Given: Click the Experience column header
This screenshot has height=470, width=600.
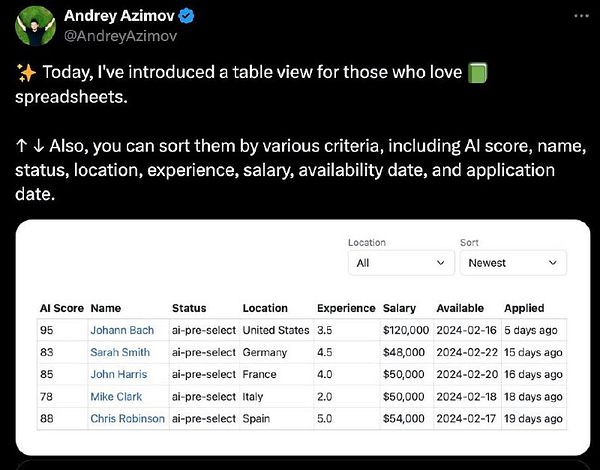Looking at the screenshot, I should (x=345, y=308).
